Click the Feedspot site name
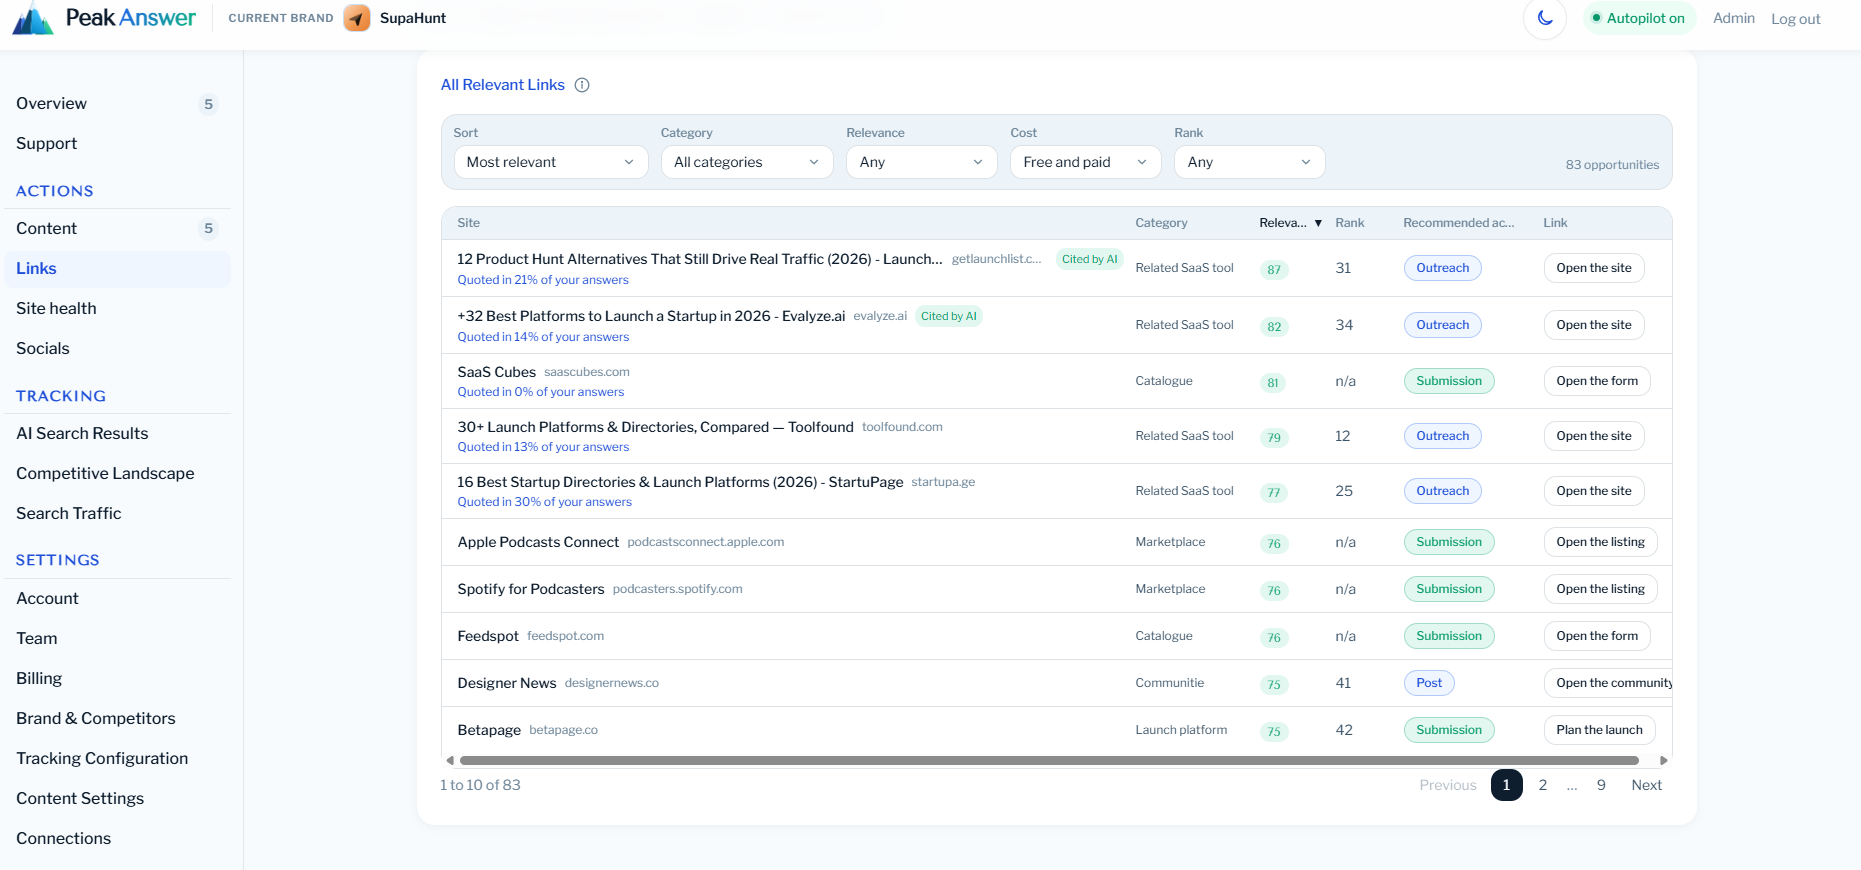Image resolution: width=1861 pixels, height=870 pixels. [488, 636]
